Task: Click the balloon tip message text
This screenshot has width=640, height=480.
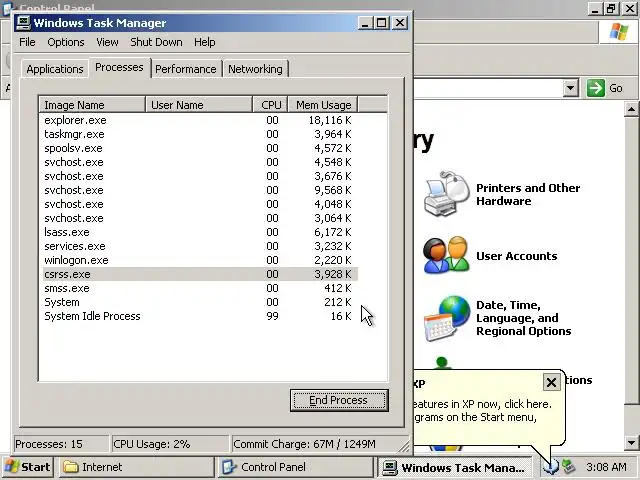Action: coord(482,410)
